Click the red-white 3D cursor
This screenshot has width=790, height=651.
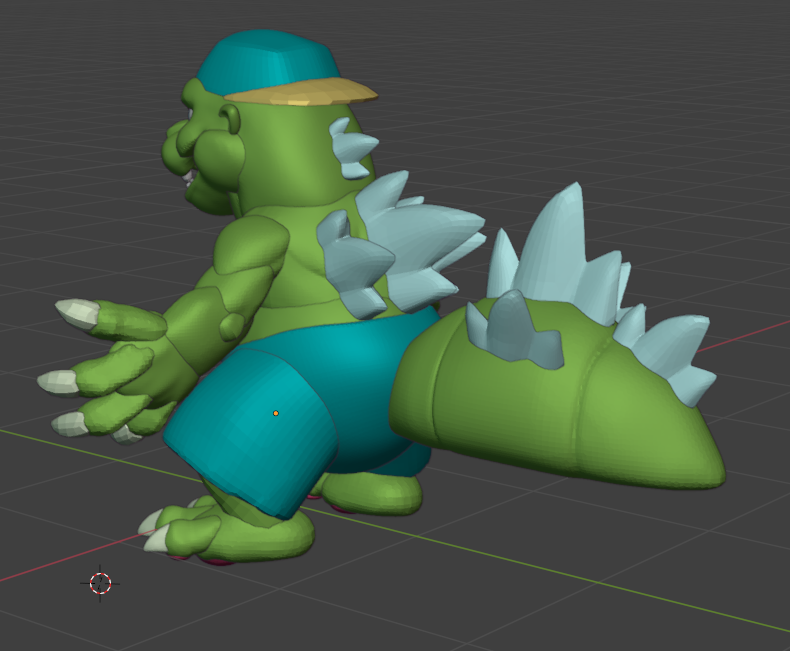(x=100, y=583)
